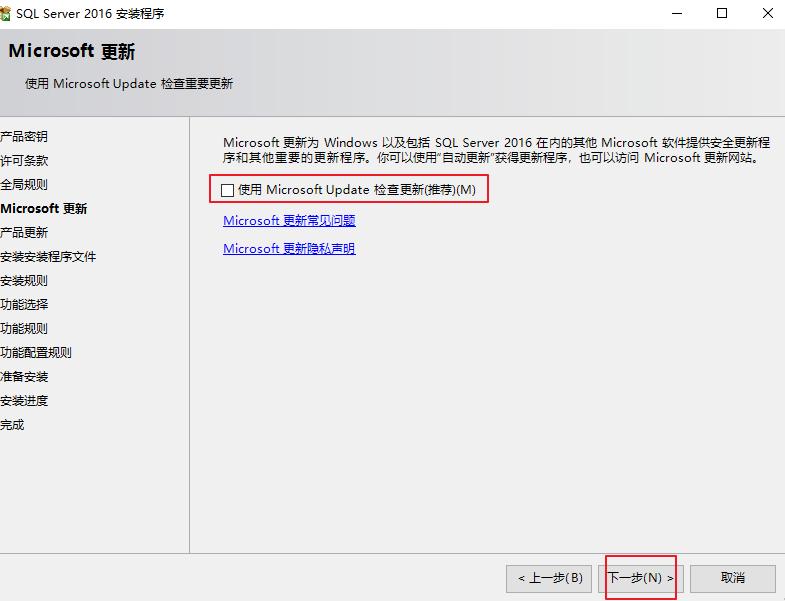Select 安装规则 step in sidebar
The width and height of the screenshot is (785, 601).
[24, 280]
